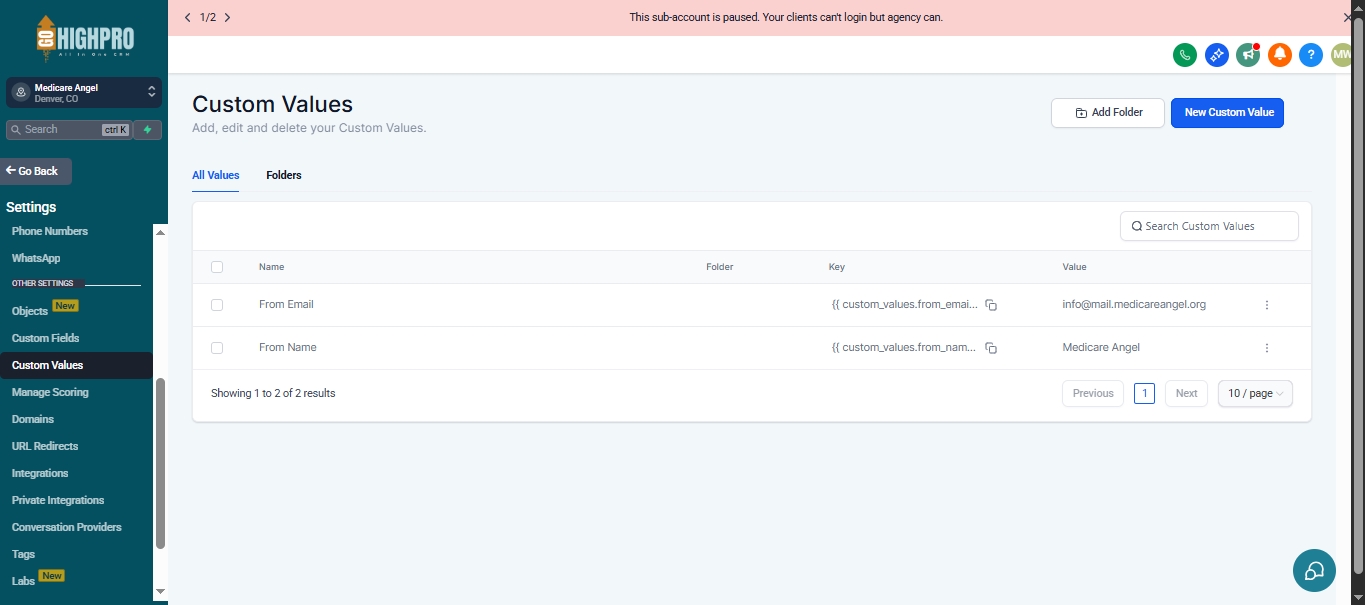Open the blue AI assistant sparkle icon
Image resolution: width=1365 pixels, height=605 pixels.
pyautogui.click(x=1217, y=55)
